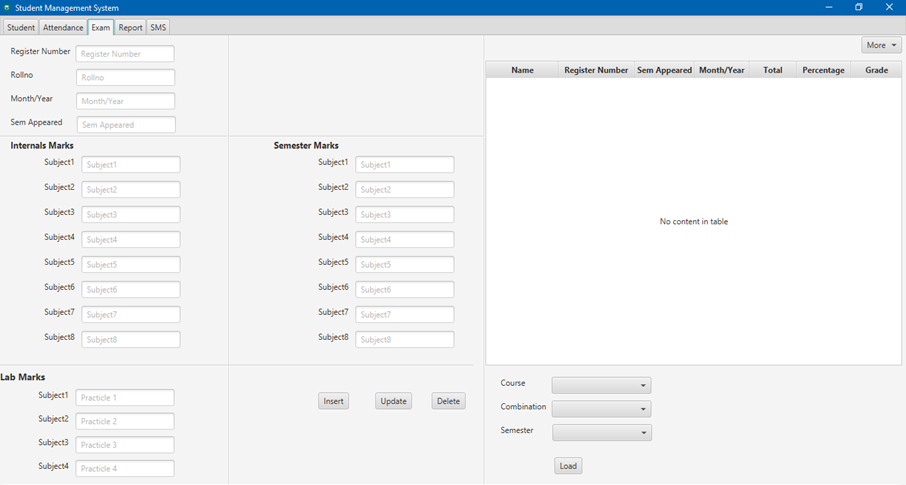Screen dimensions: 906x485
Task: Sort table by Name column header
Action: [522, 70]
